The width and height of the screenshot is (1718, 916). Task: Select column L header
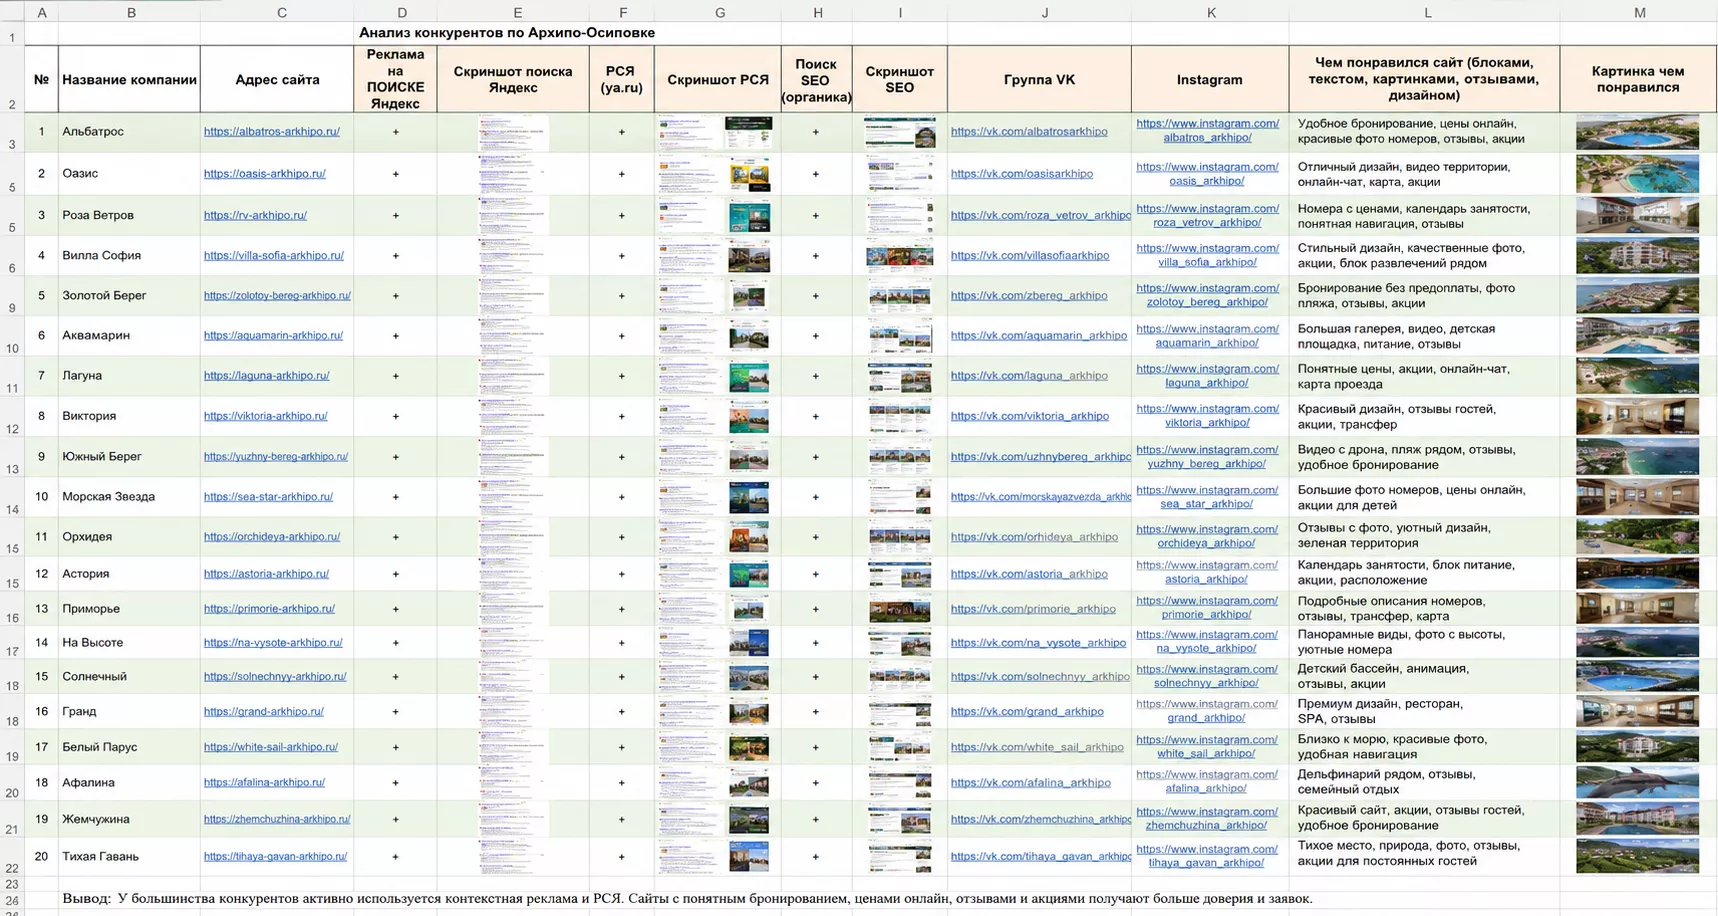pos(1427,12)
